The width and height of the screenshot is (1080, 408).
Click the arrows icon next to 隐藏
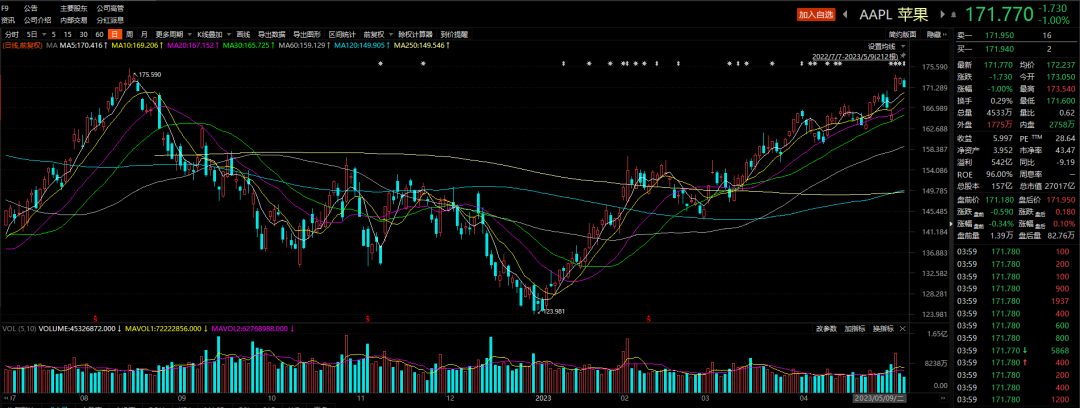[945, 34]
